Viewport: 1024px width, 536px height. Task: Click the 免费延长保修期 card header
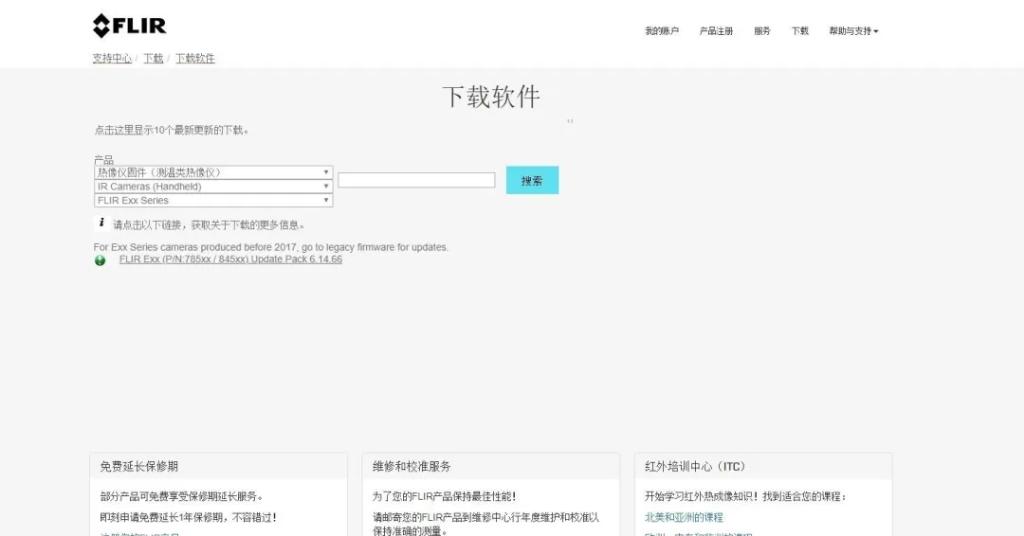(218, 466)
